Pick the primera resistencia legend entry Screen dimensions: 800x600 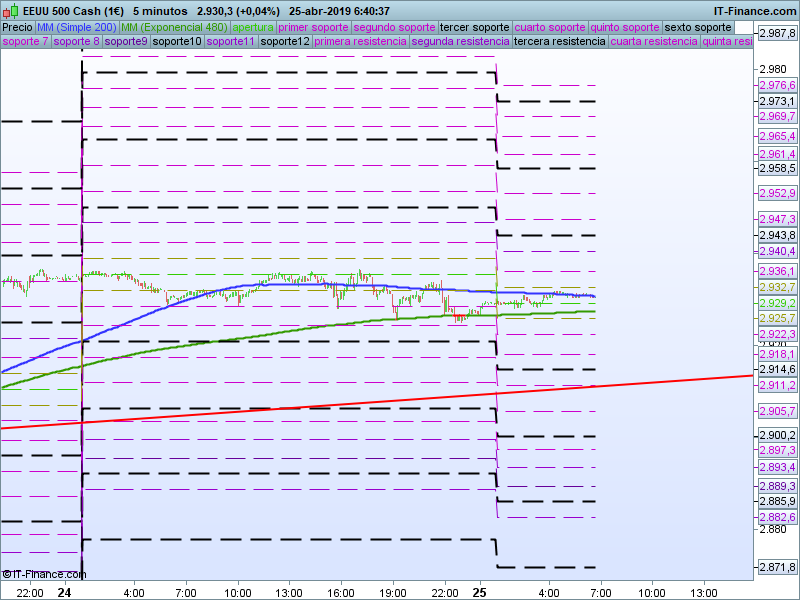361,41
